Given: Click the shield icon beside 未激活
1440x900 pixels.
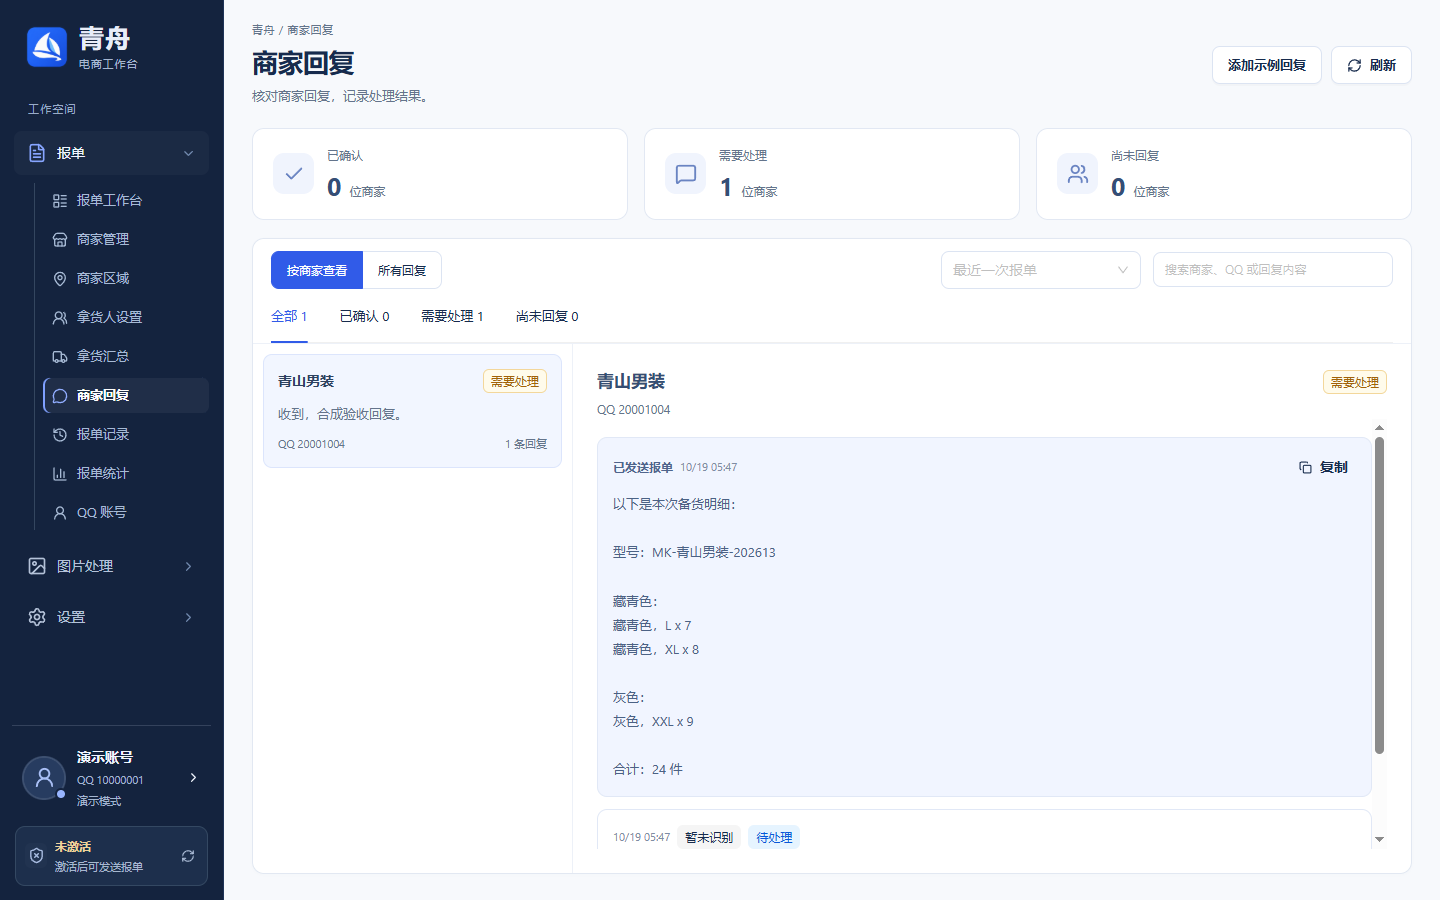Looking at the screenshot, I should pos(36,856).
